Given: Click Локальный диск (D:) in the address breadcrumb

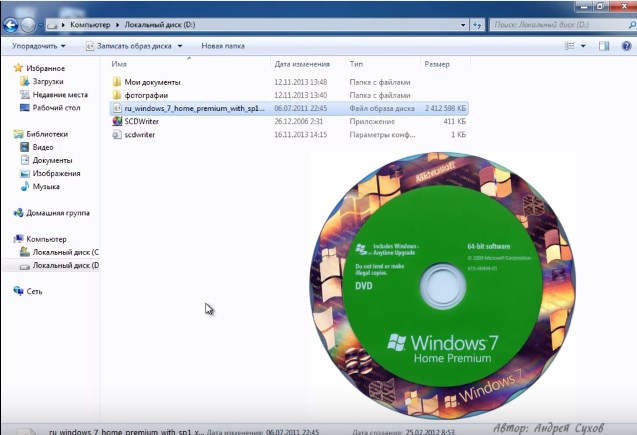Looking at the screenshot, I should (x=160, y=25).
